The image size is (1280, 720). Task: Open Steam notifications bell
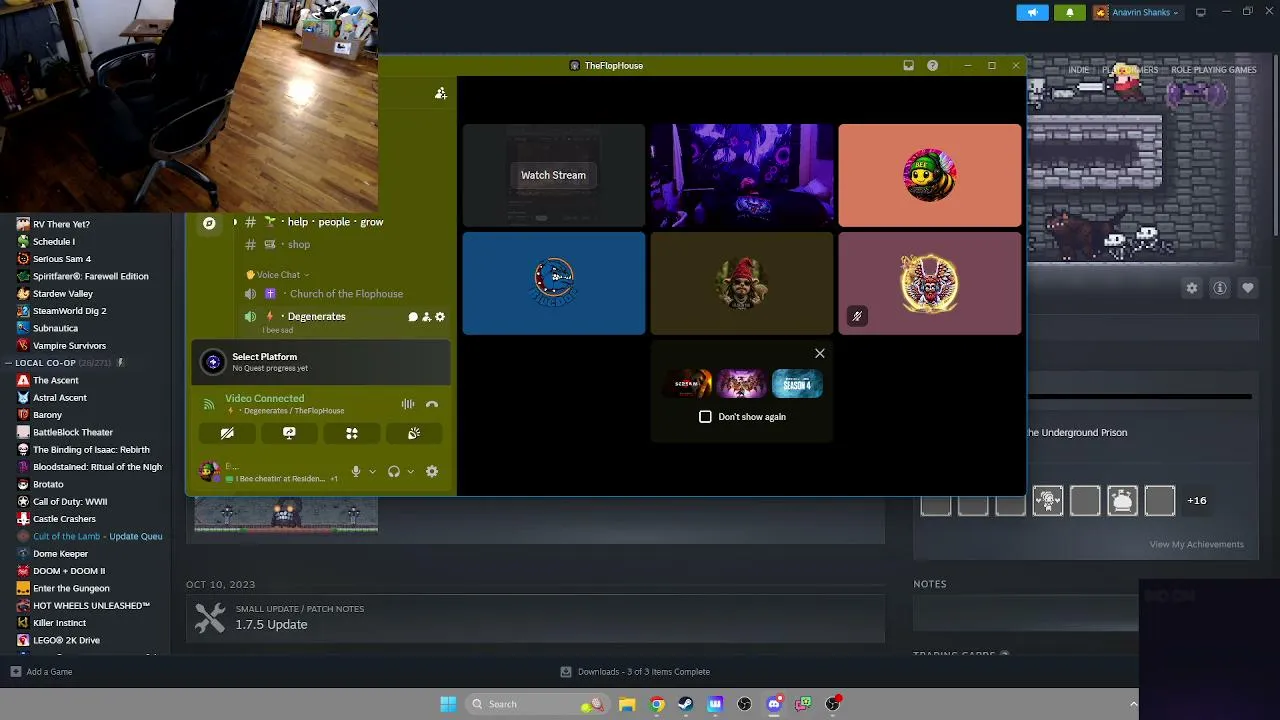1069,12
